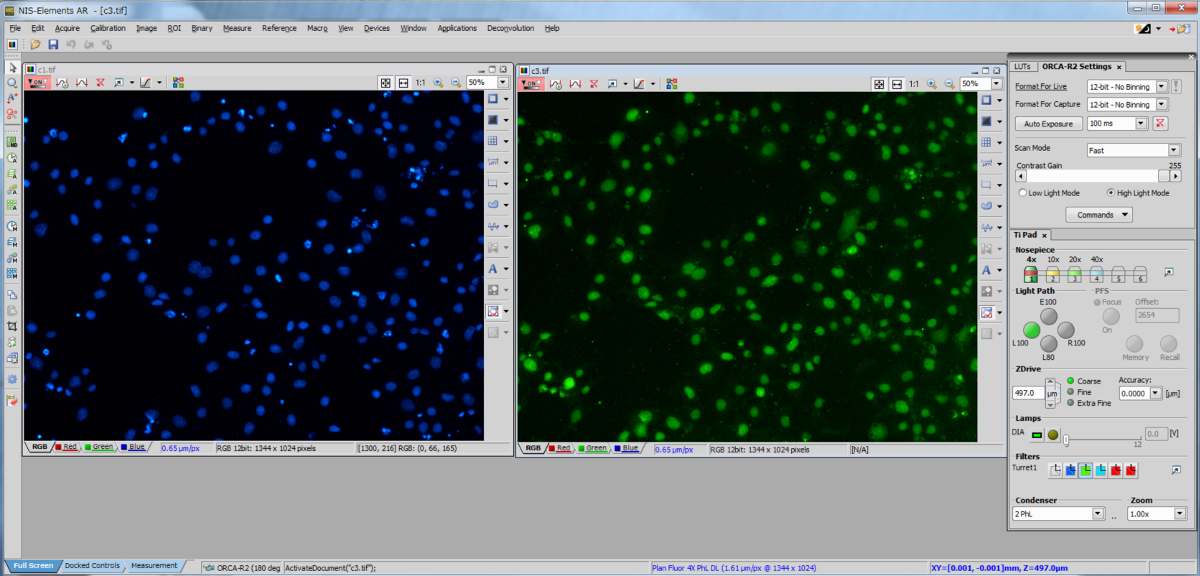Click the cyan filter cube in Turret1
The width and height of the screenshot is (1200, 576).
[1099, 470]
